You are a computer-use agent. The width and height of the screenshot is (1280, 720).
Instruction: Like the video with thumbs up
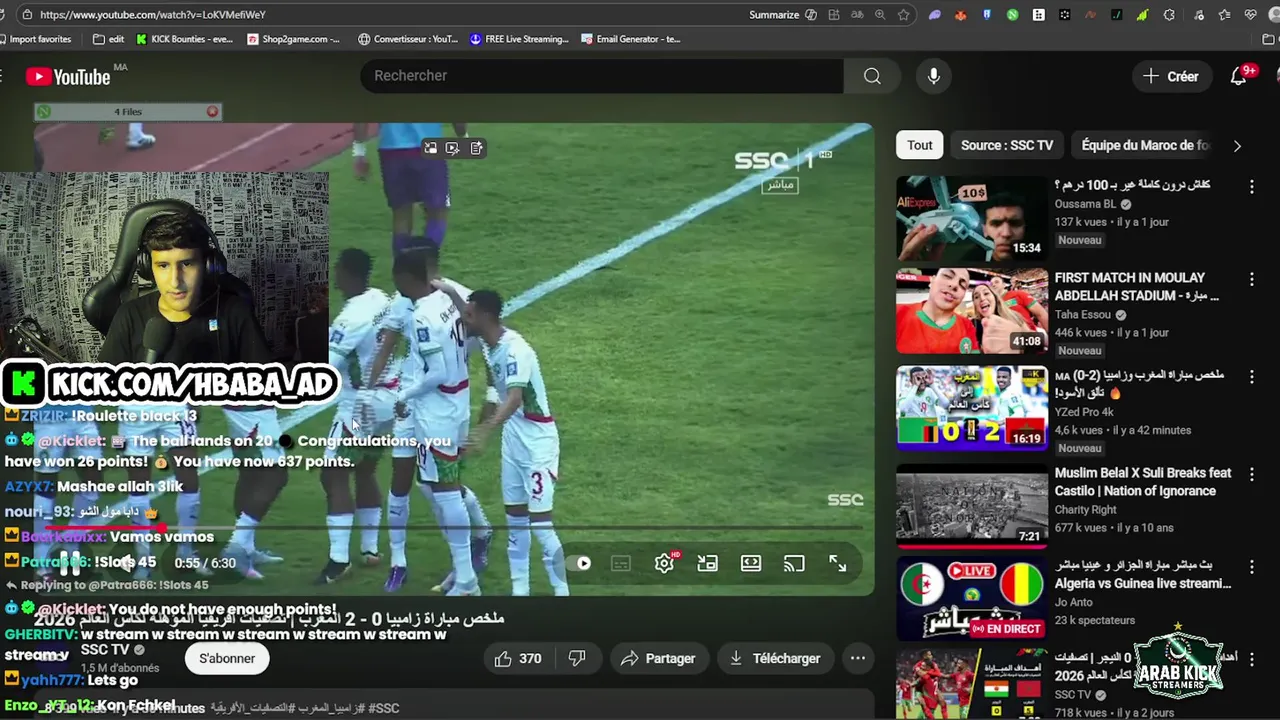tap(518, 658)
